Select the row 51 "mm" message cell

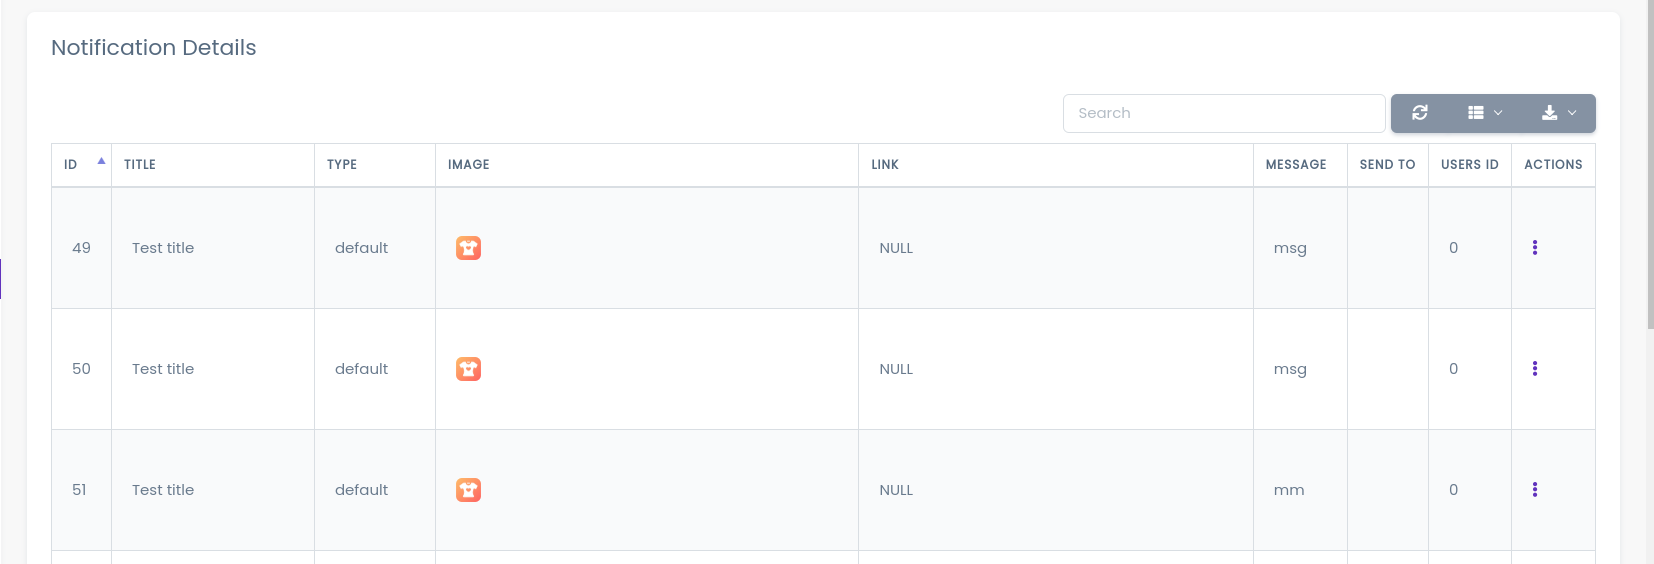pyautogui.click(x=1289, y=490)
